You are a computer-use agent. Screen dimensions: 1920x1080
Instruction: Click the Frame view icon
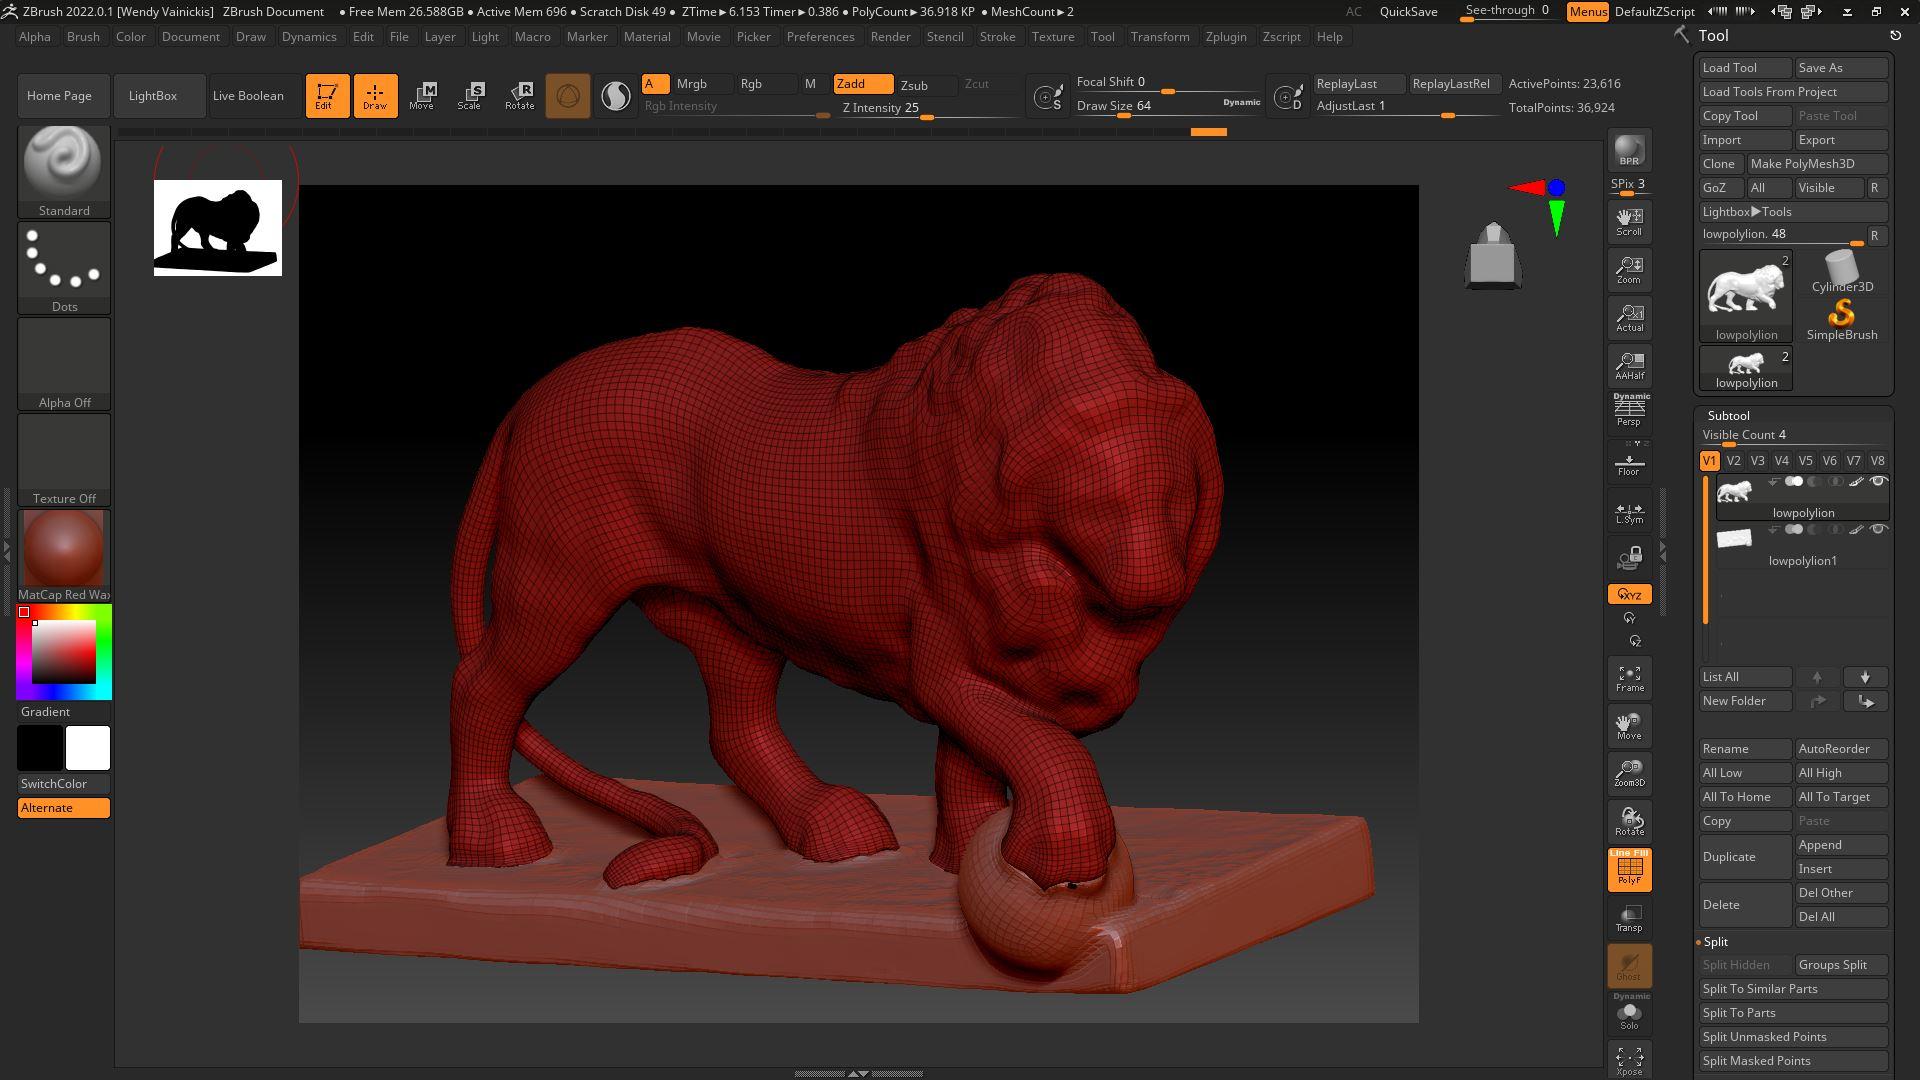[x=1629, y=678]
